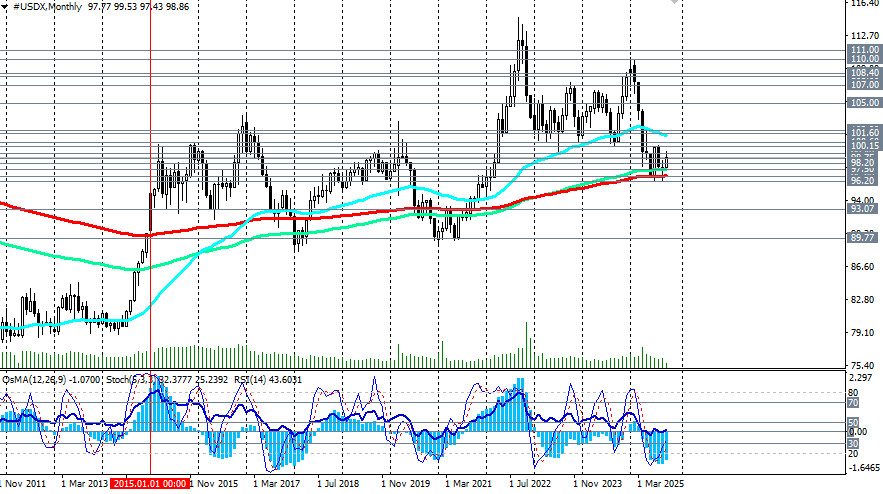Screen dimensions: 883x494
Task: Click the Stoch(5,3,3) indicator label
Action: [x=131, y=380]
